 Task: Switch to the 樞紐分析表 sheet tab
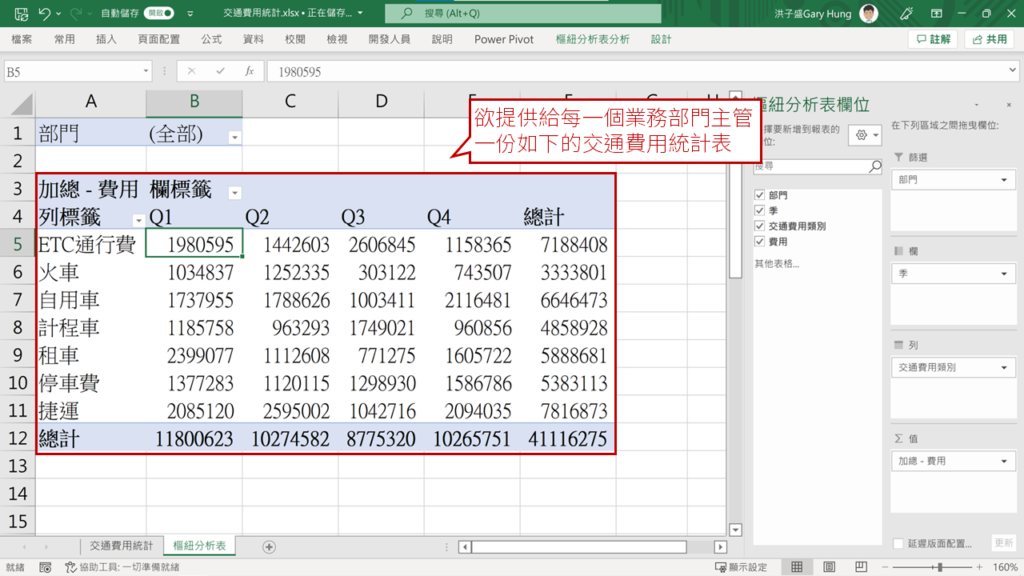tap(199, 545)
